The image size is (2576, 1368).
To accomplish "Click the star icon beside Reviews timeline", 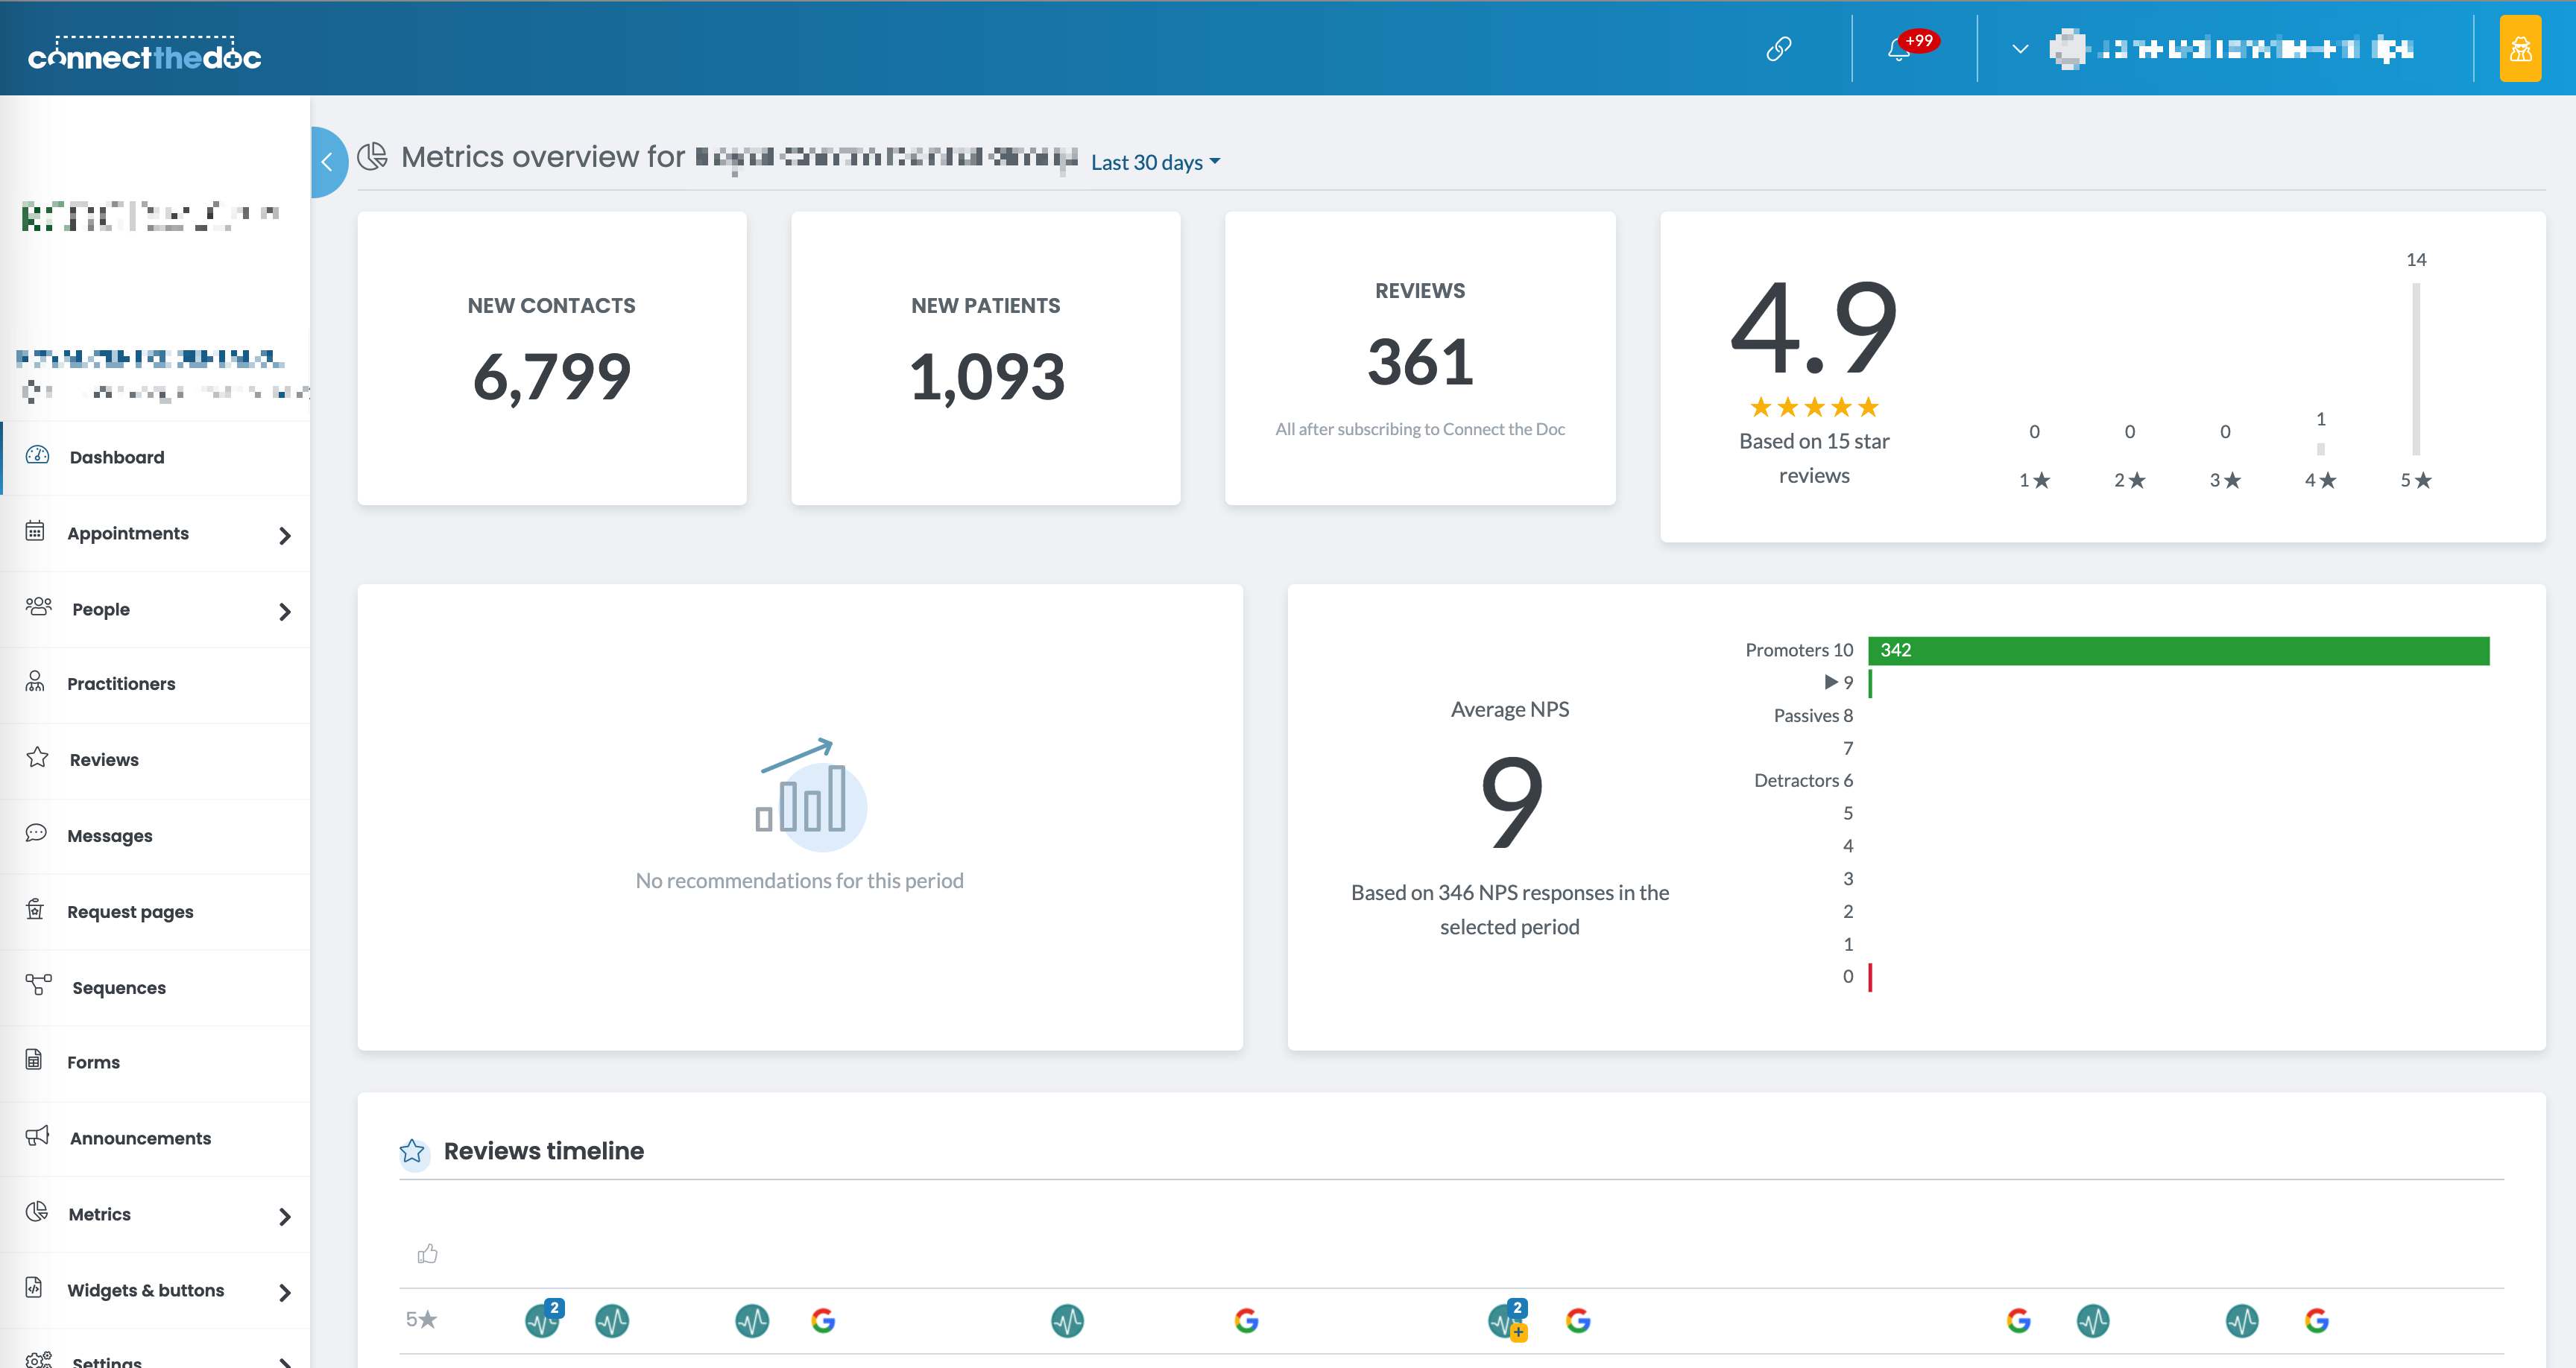I will click(412, 1151).
